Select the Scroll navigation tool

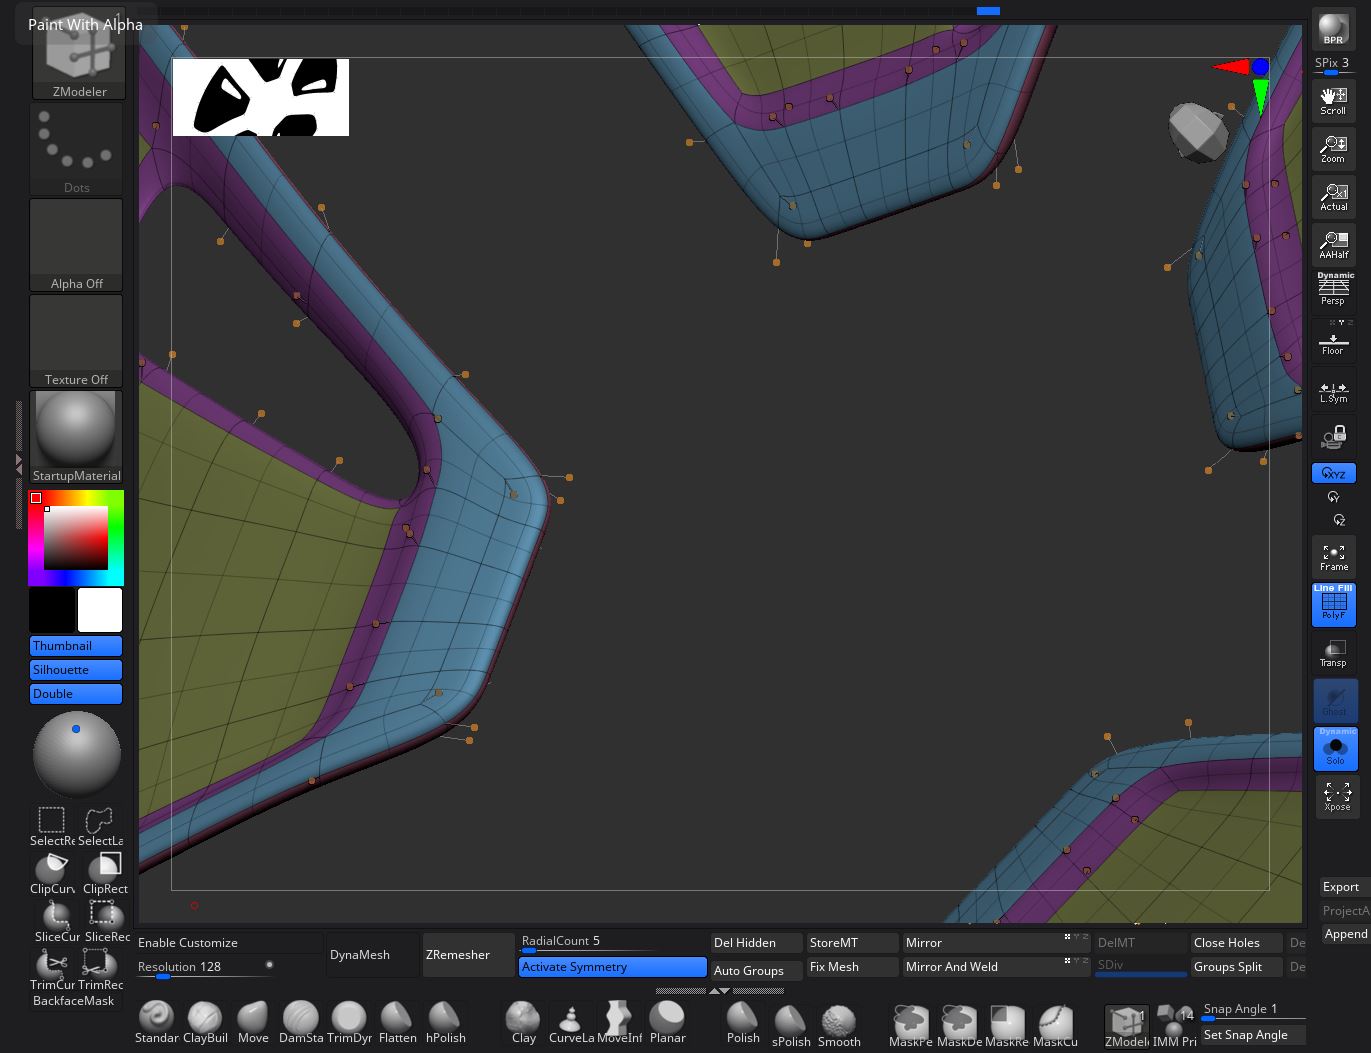[x=1333, y=101]
